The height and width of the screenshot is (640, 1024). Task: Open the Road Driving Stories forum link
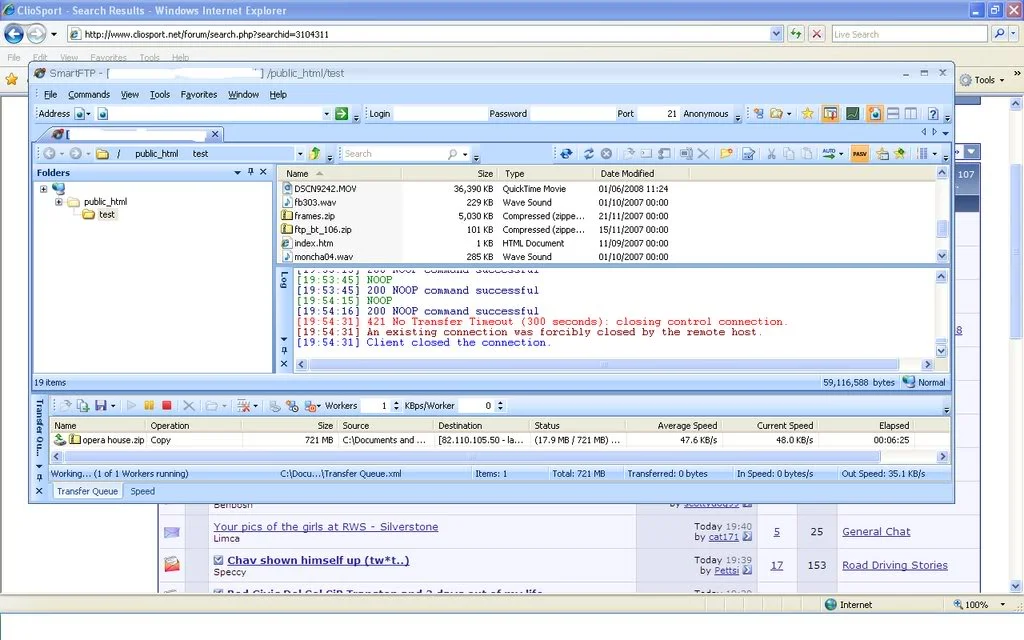[895, 565]
